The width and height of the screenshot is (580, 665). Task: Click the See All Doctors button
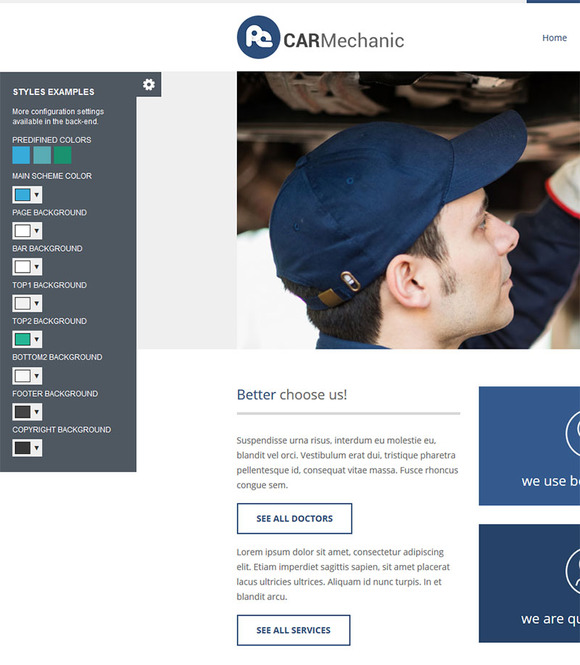point(294,519)
